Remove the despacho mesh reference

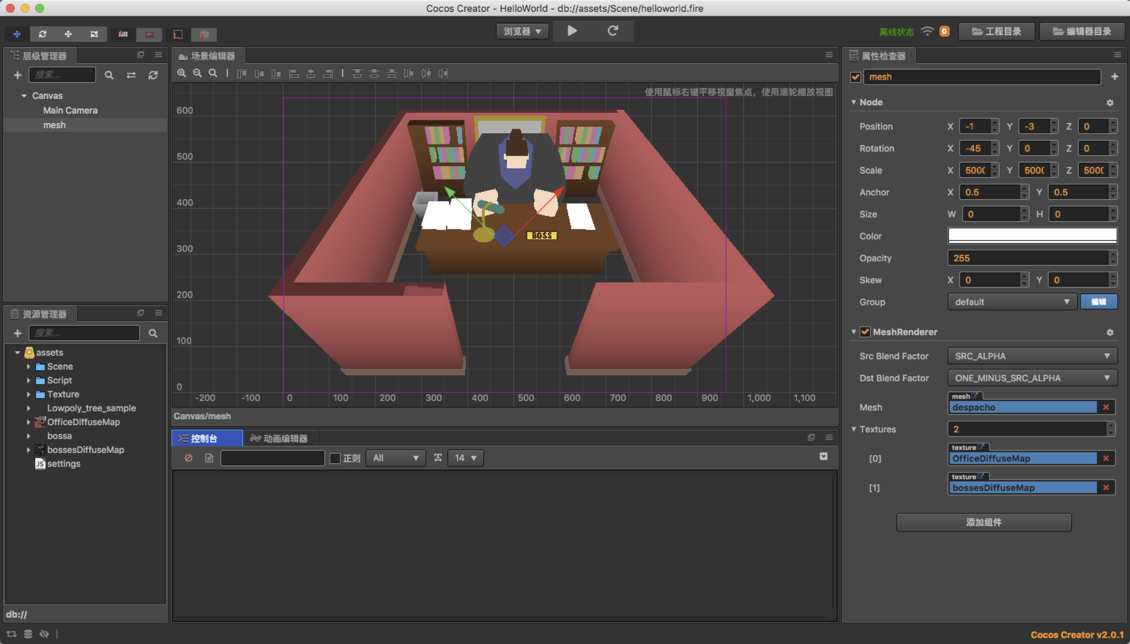[x=1106, y=407]
